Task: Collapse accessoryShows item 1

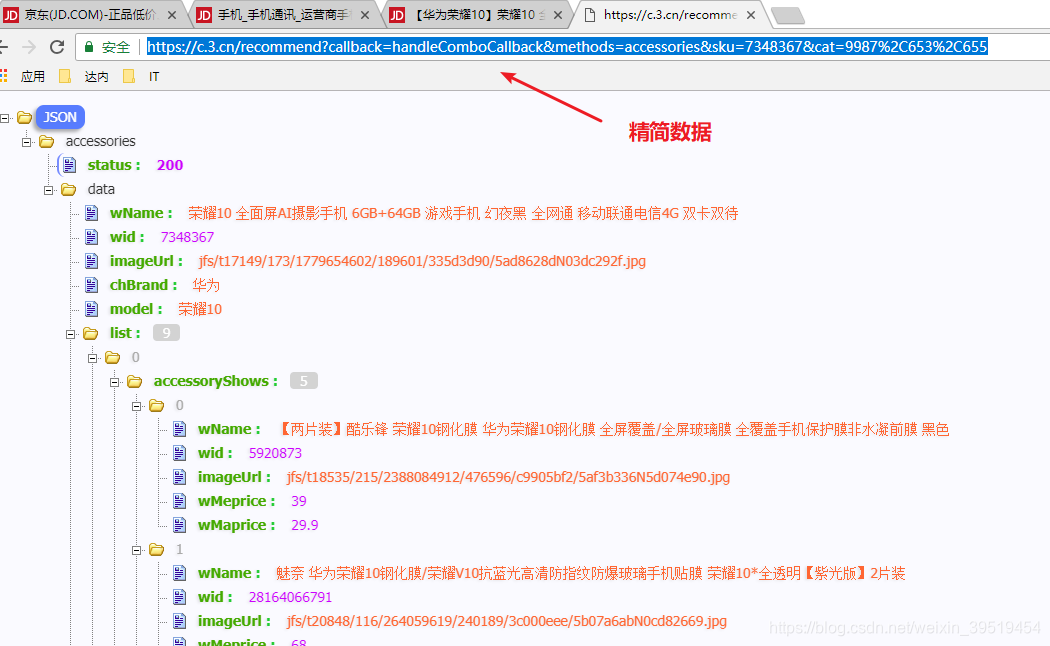Action: click(x=137, y=550)
